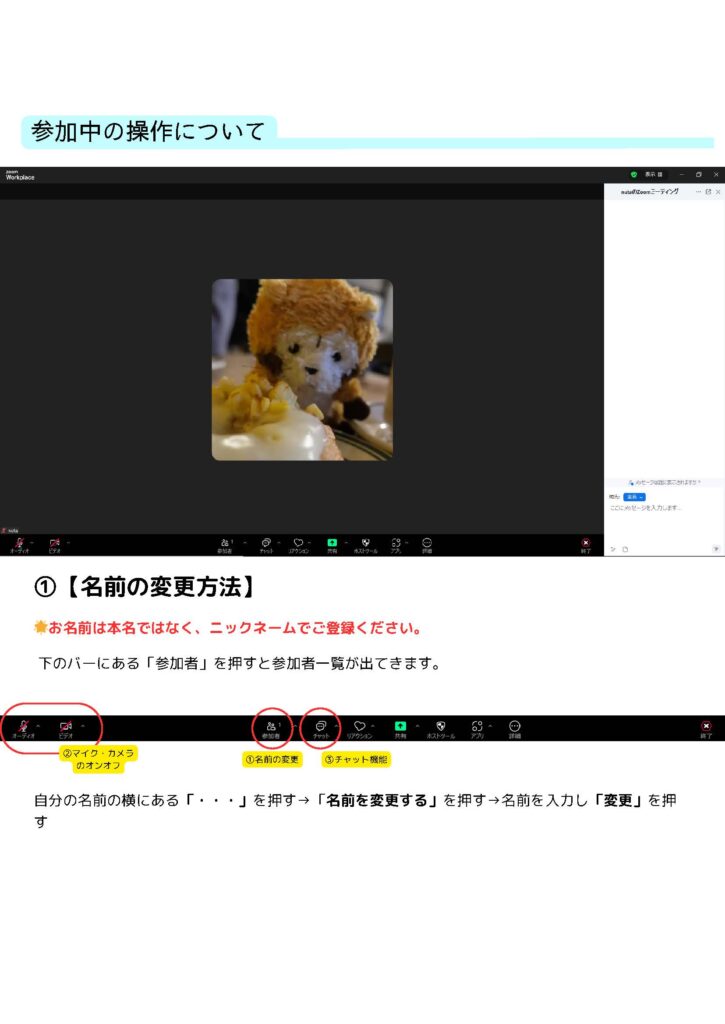725x1024 pixels.
Task: Open the red-circled チャット chat icon
Action: pyautogui.click(x=320, y=727)
